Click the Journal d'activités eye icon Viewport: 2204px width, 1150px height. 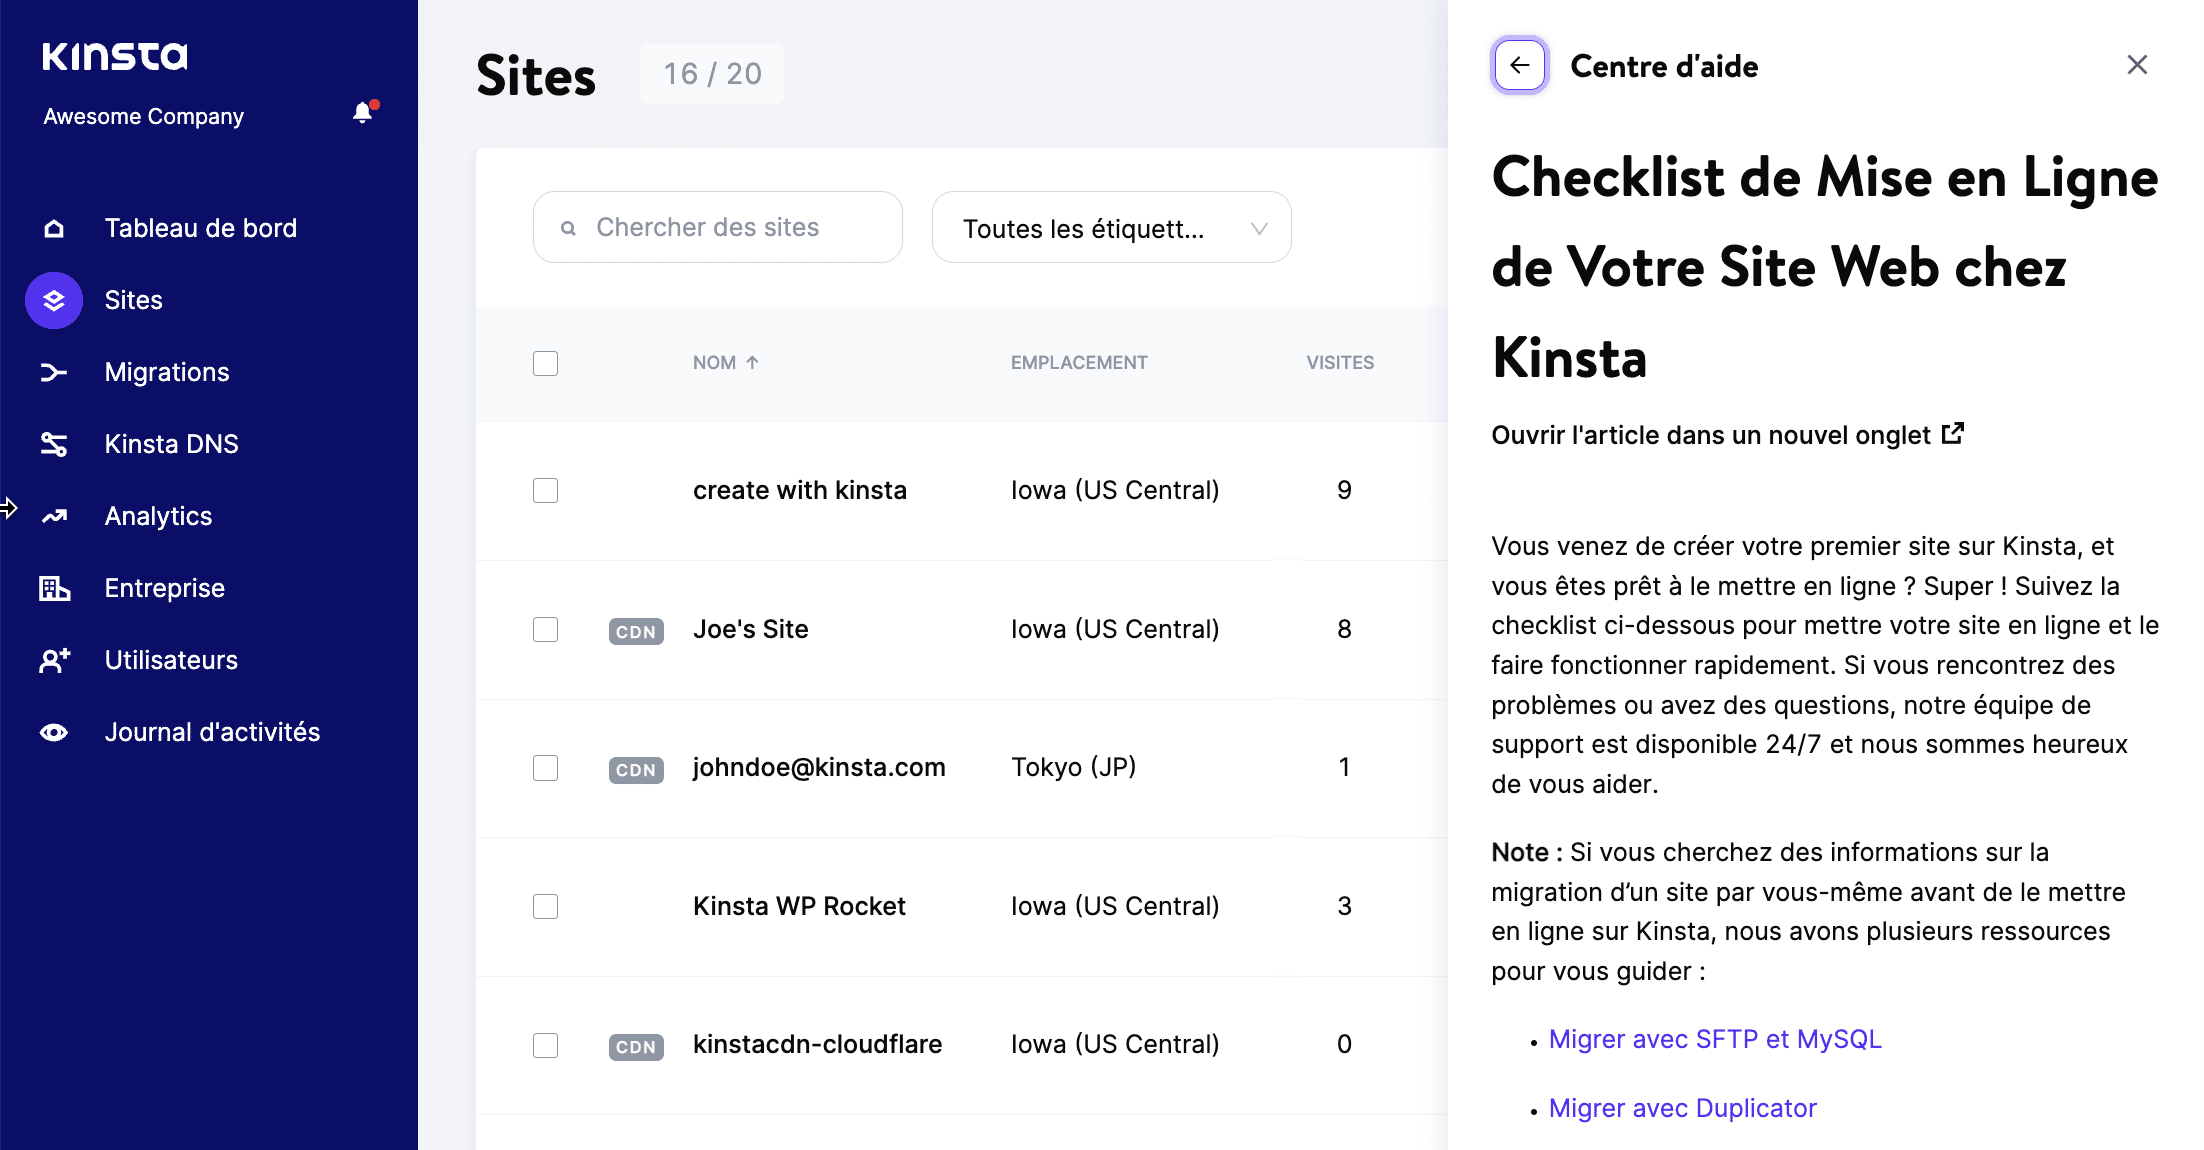(x=54, y=732)
